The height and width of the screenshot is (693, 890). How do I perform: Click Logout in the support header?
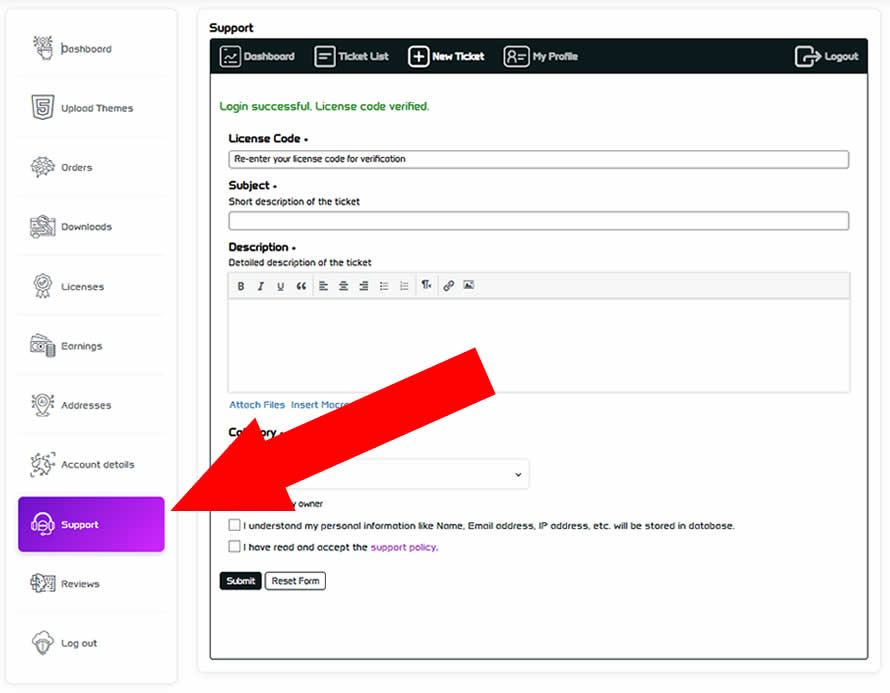[827, 57]
